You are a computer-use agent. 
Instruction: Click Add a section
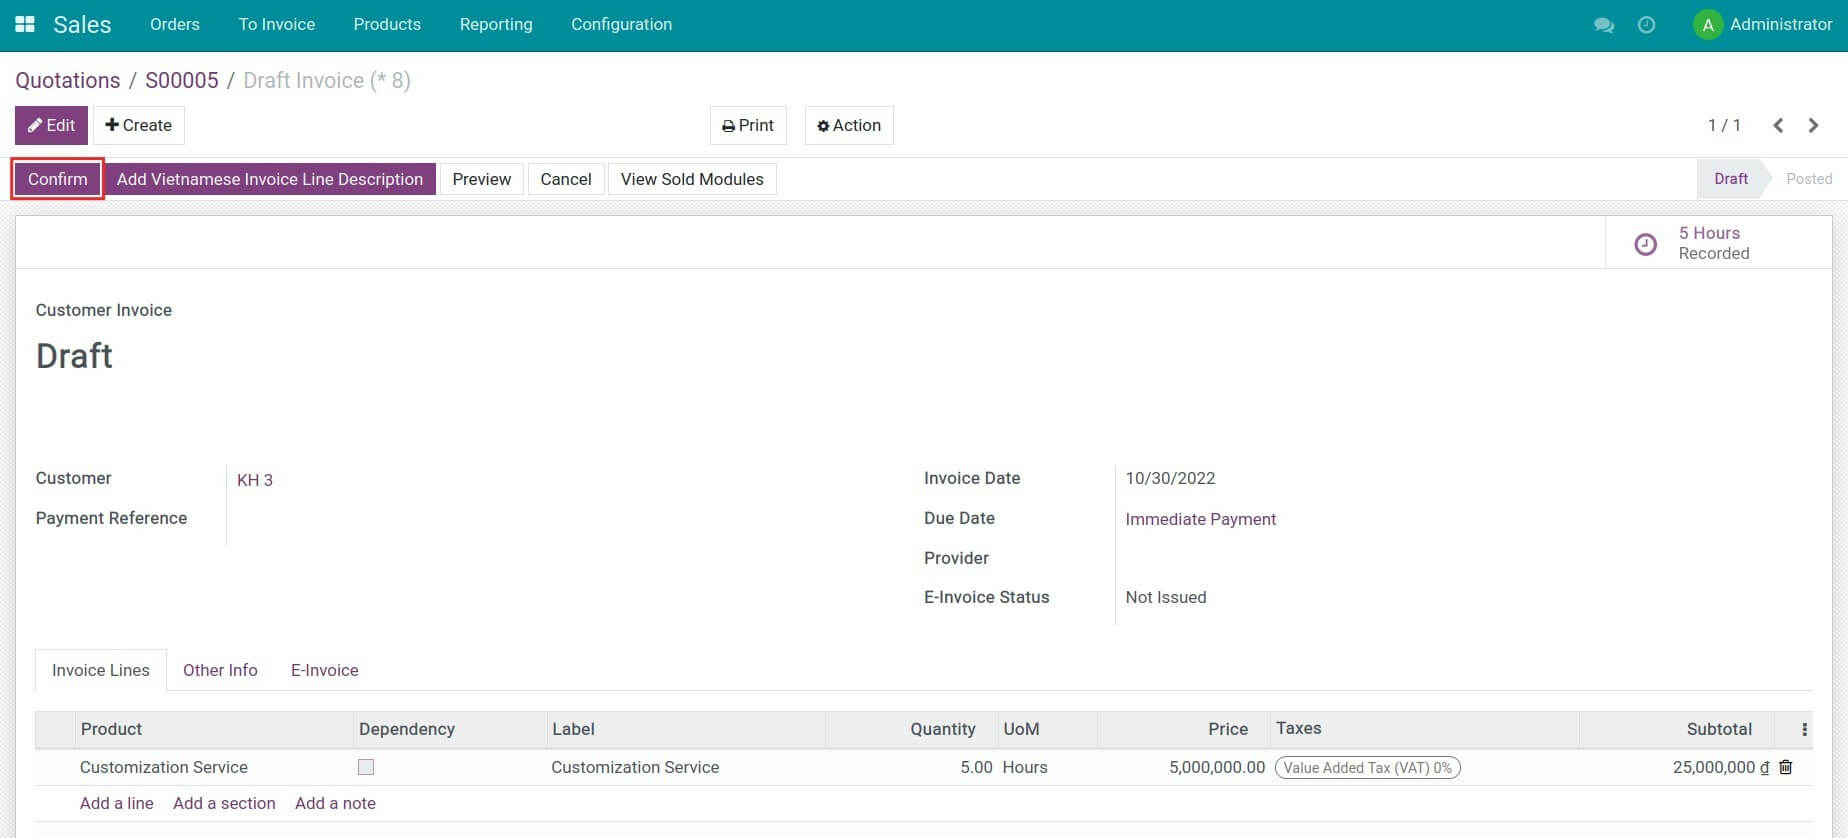point(224,803)
